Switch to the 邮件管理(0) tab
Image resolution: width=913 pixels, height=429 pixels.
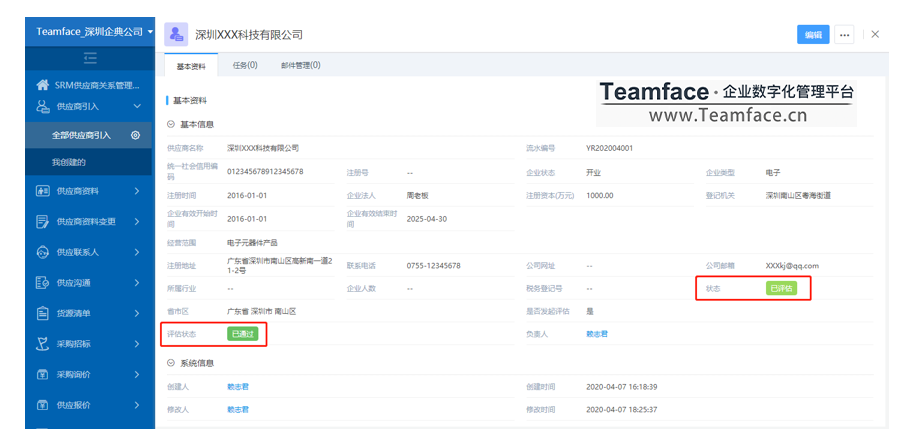(x=300, y=65)
